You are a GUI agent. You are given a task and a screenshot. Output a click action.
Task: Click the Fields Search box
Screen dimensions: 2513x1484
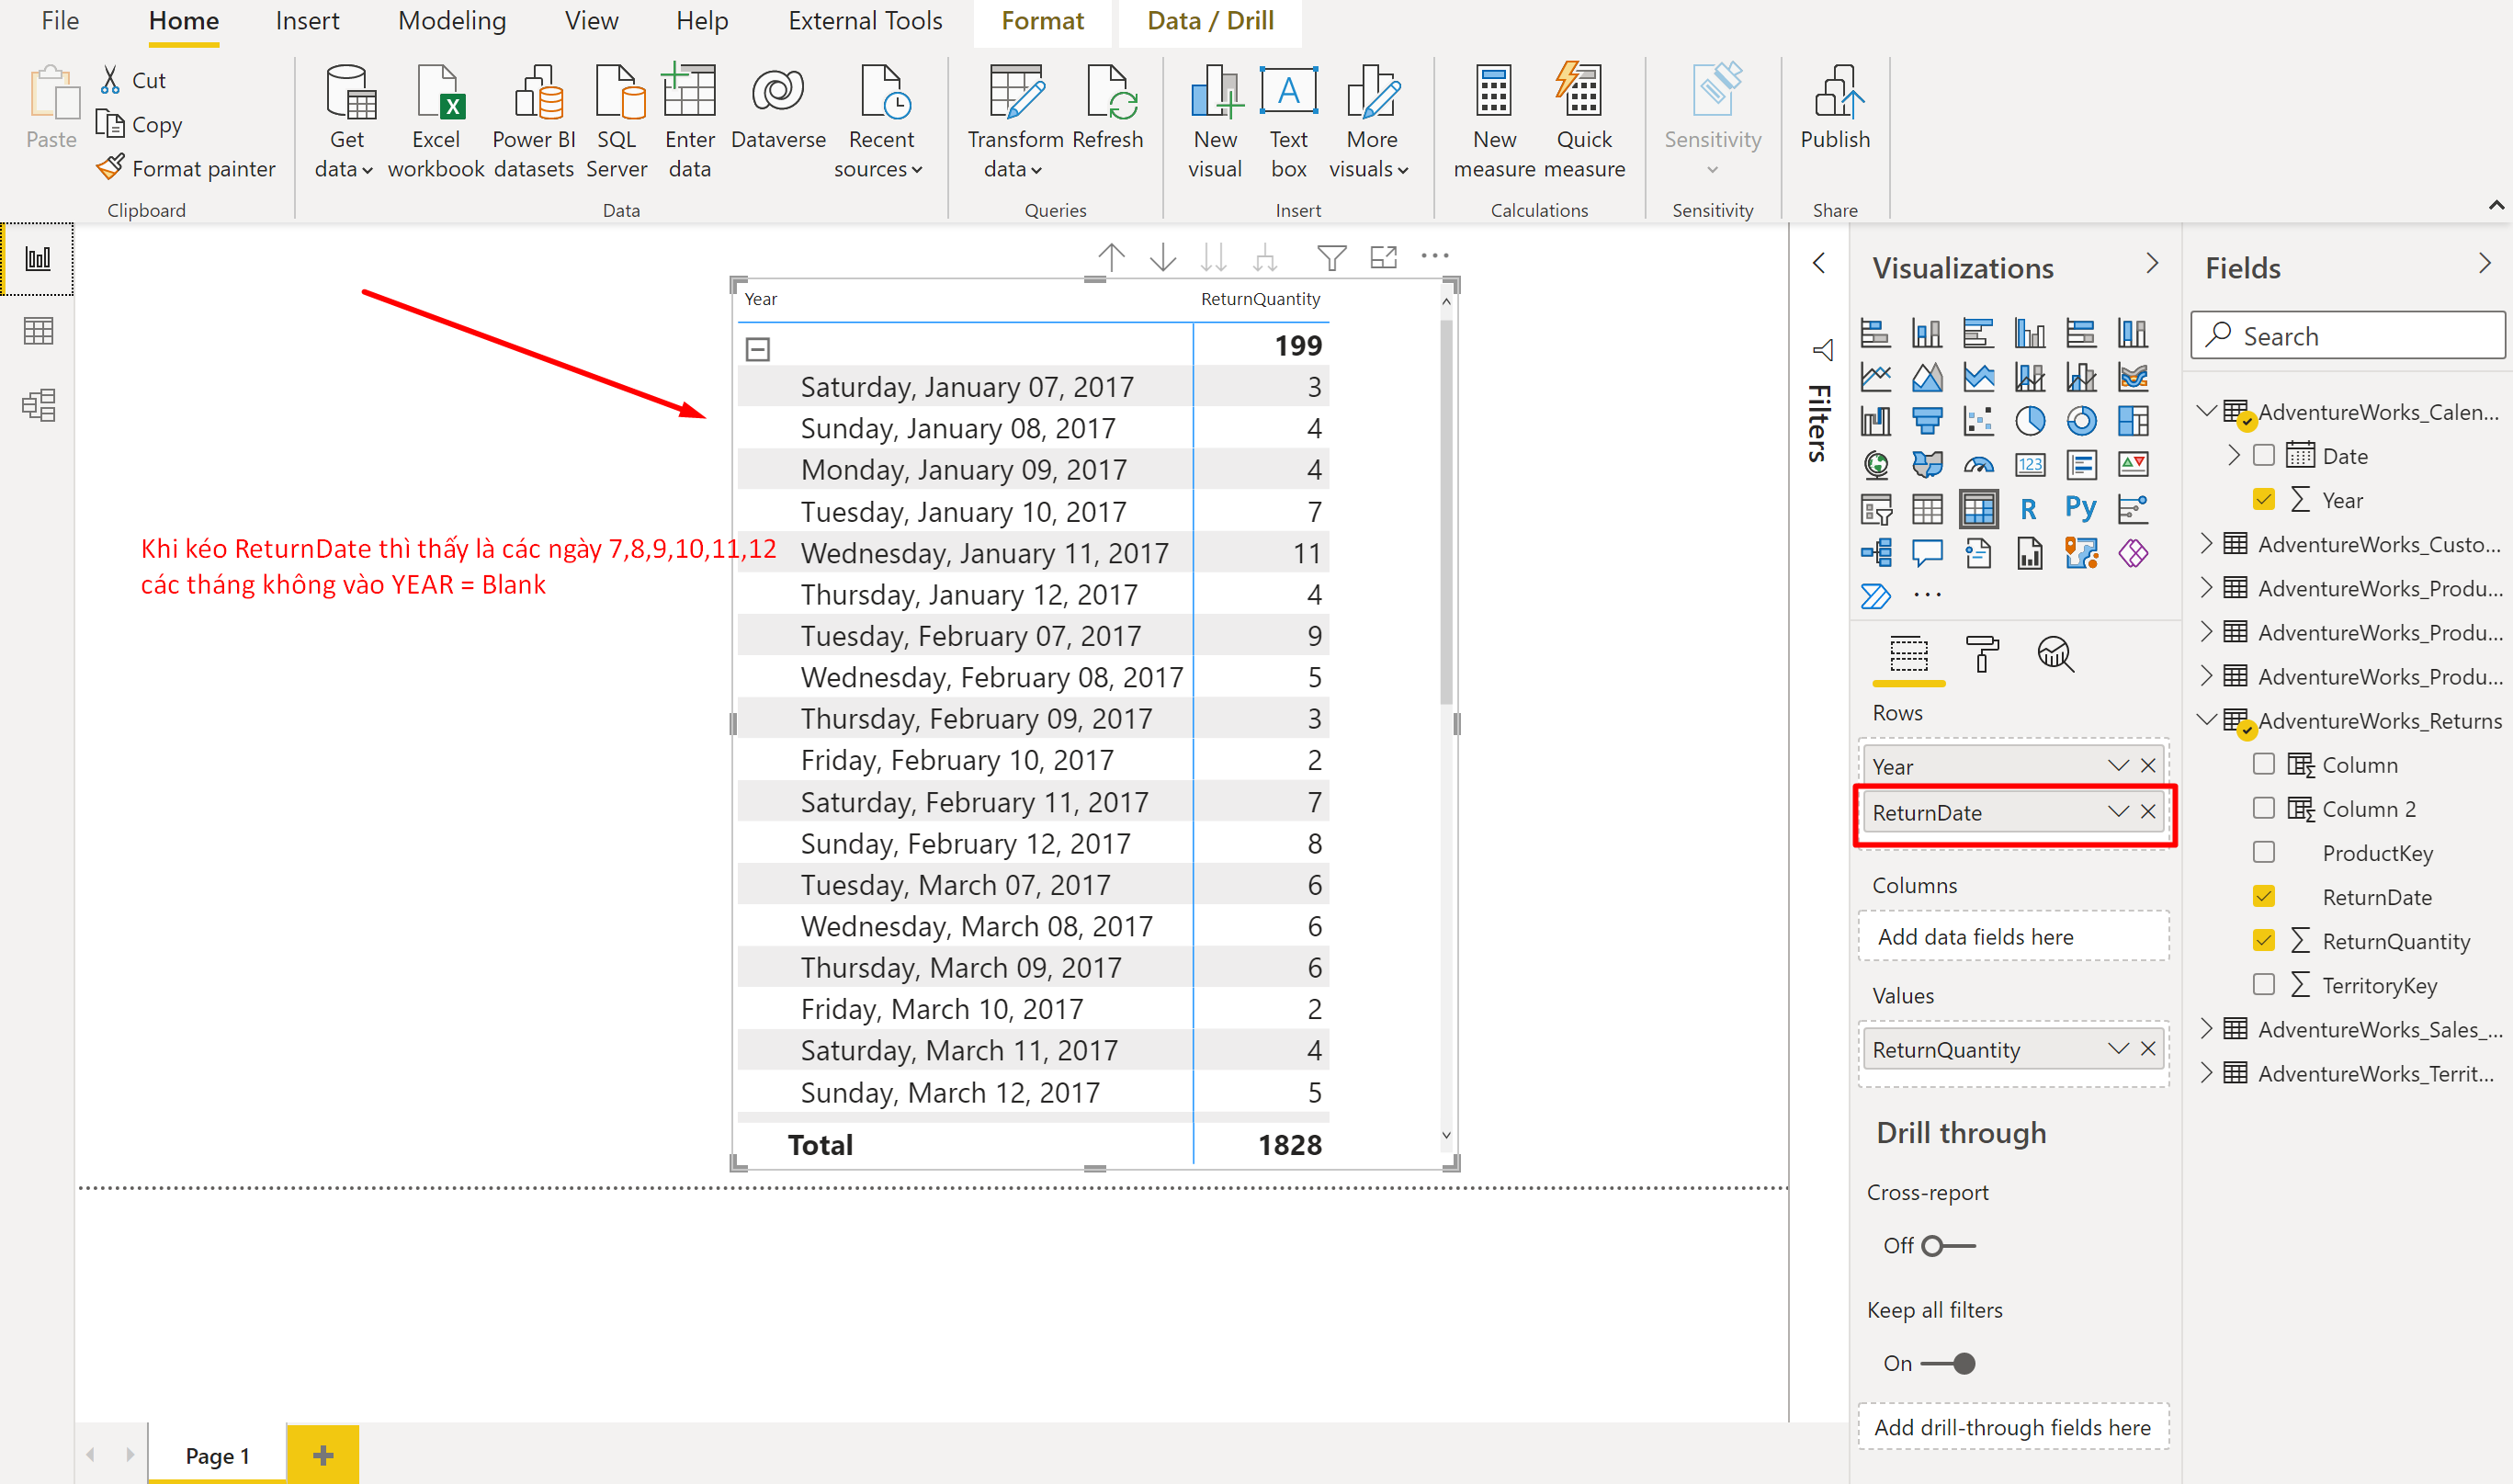[2347, 336]
